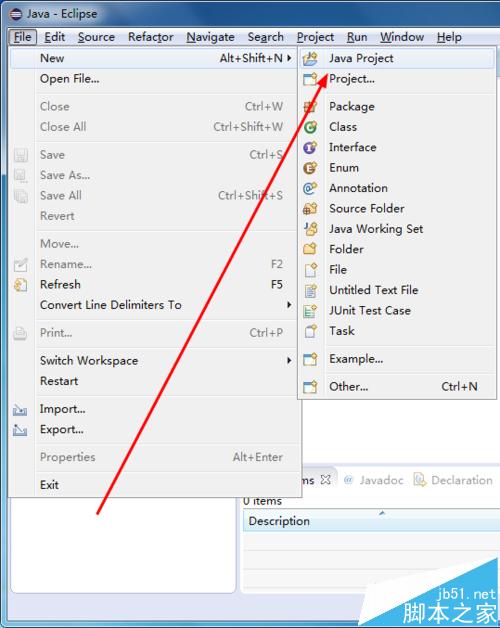Toggle sort arrow on Description column
The width and height of the screenshot is (500, 628).
pyautogui.click(x=382, y=513)
